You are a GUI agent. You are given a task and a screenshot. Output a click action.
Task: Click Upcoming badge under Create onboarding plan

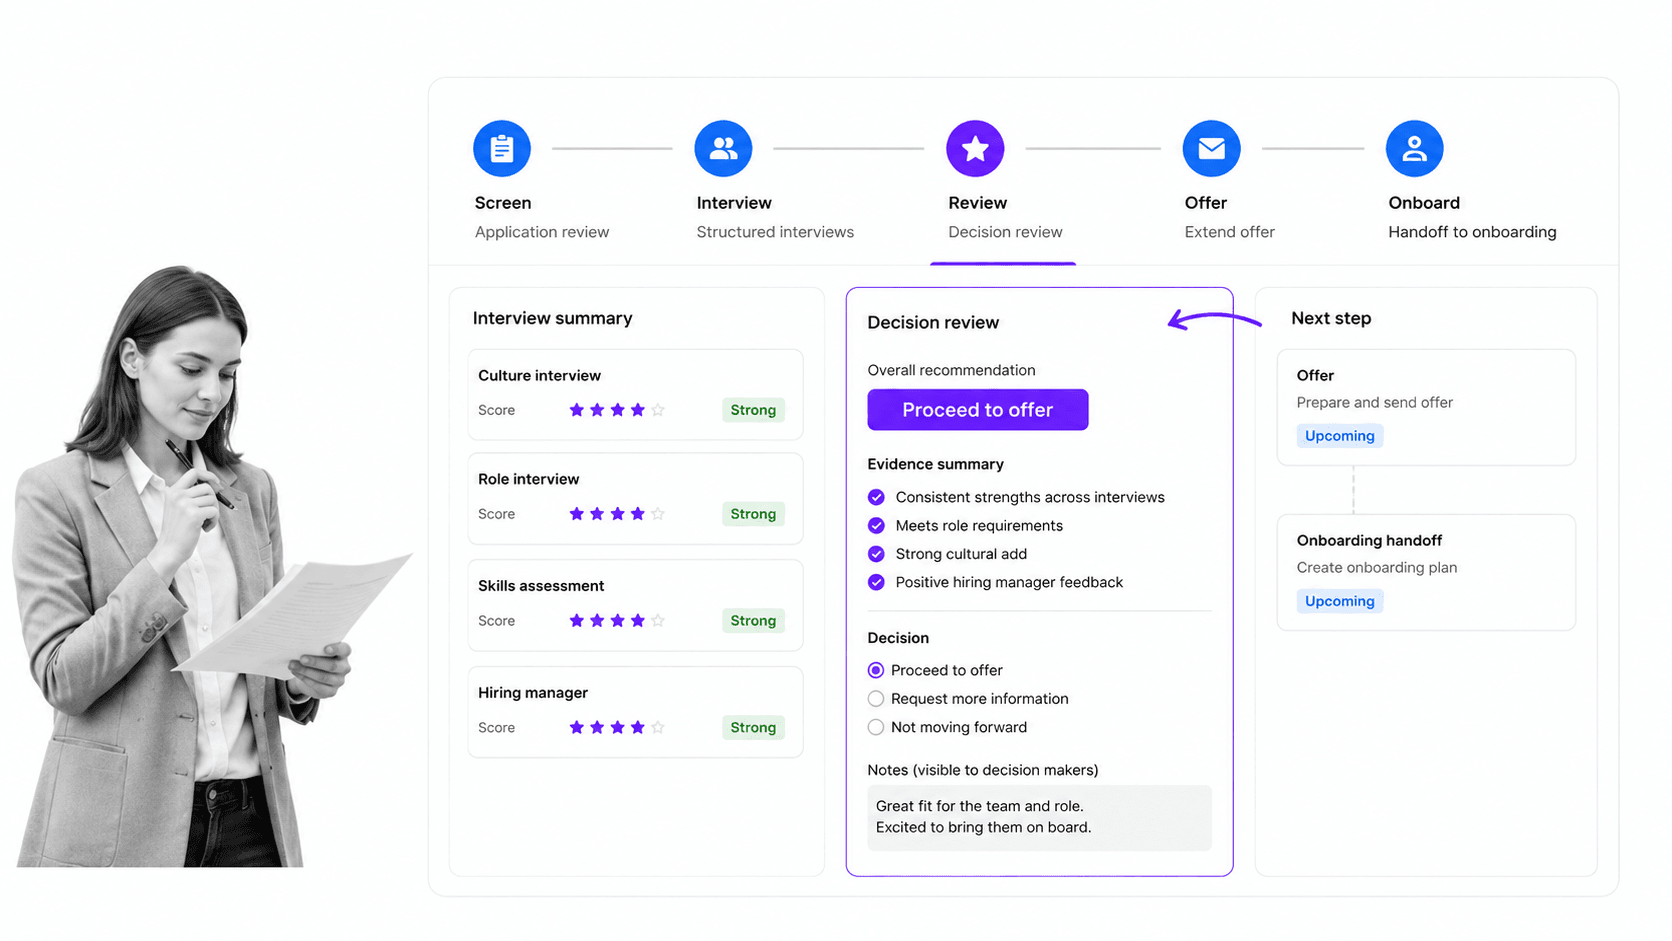[1340, 601]
